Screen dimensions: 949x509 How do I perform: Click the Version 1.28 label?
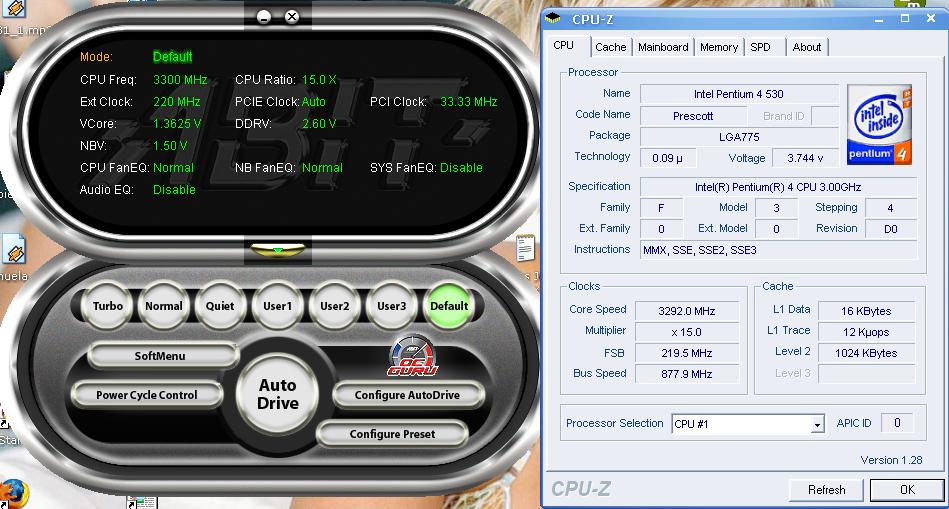[x=891, y=461]
